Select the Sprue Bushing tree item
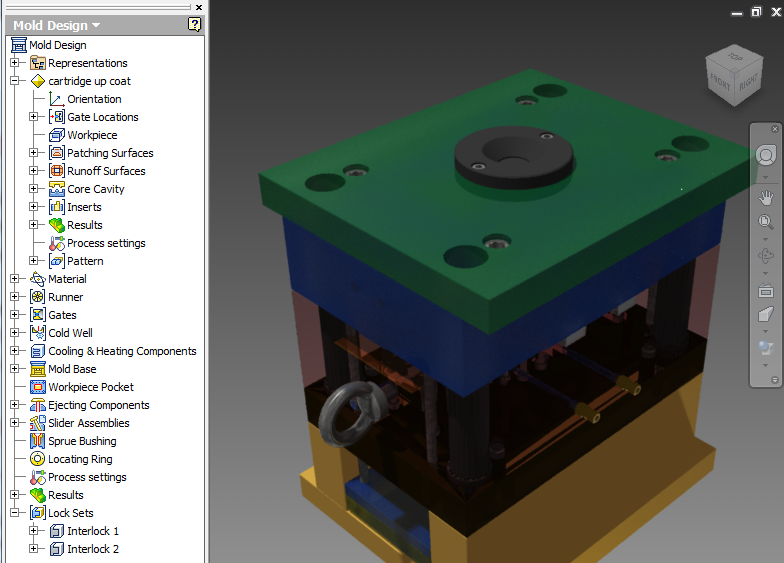Viewport: 784px width, 563px height. click(82, 441)
